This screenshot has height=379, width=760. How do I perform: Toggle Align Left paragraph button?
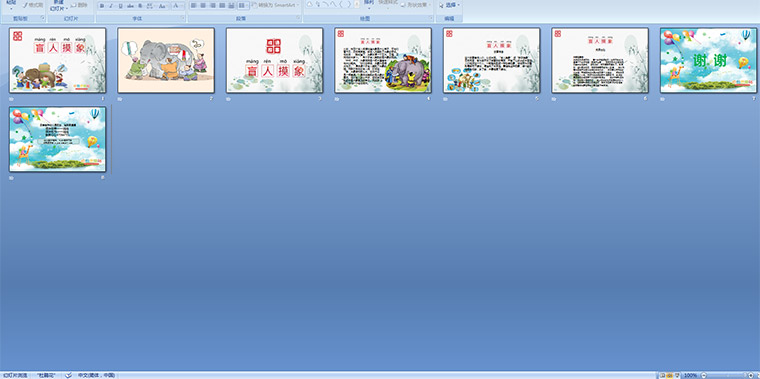pos(193,6)
